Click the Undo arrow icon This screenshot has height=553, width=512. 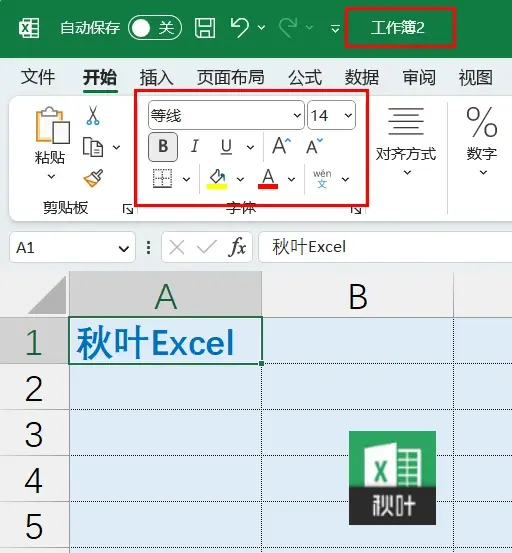coord(240,28)
